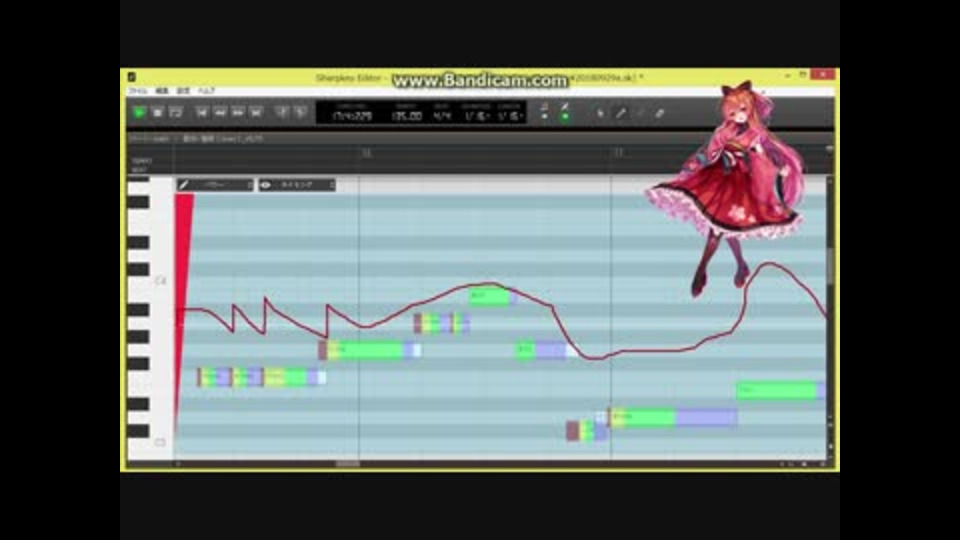Start playback with the green play button

pos(139,113)
